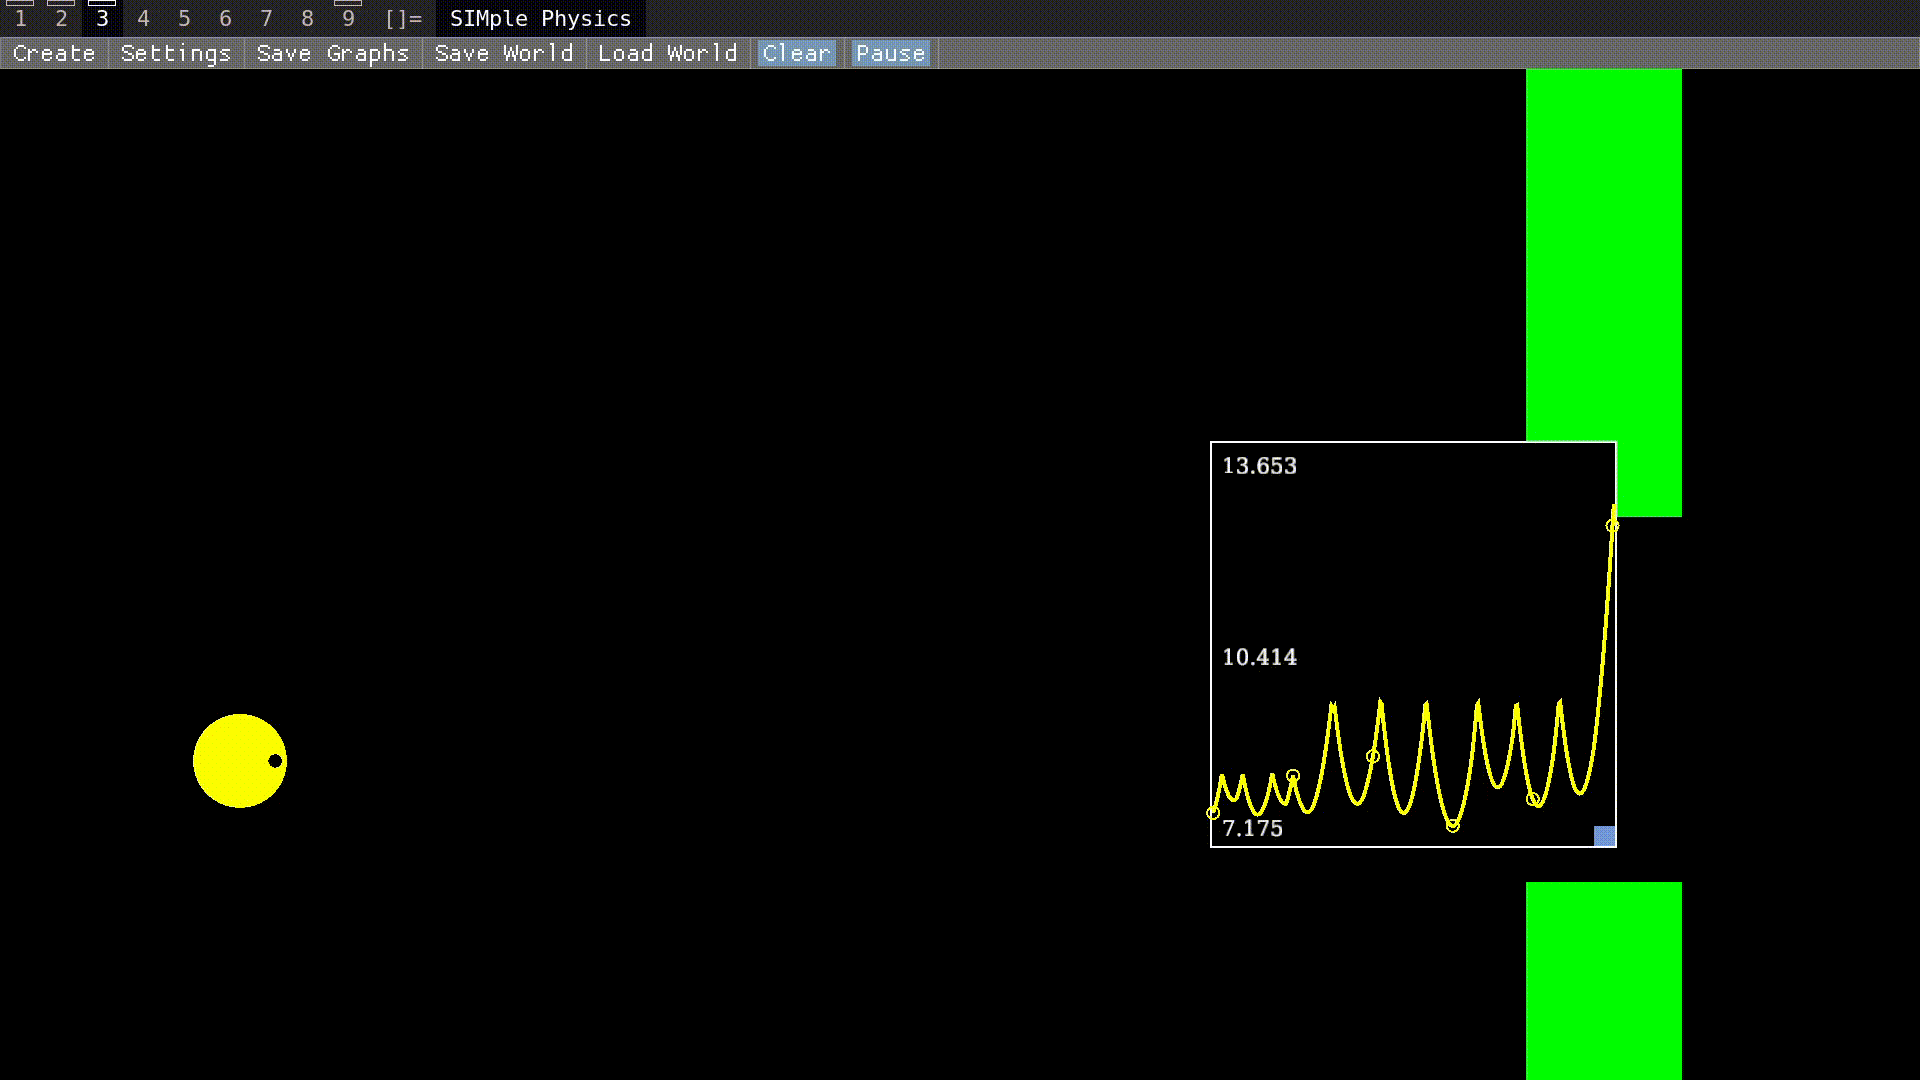Click the SIMple Physics window title
The width and height of the screenshot is (1920, 1080).
540,19
